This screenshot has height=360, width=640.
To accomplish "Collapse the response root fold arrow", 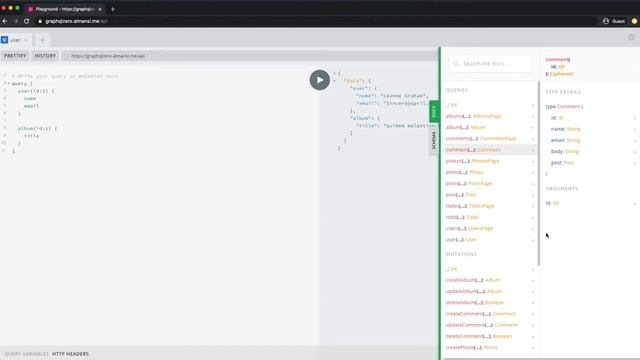I will pos(334,73).
